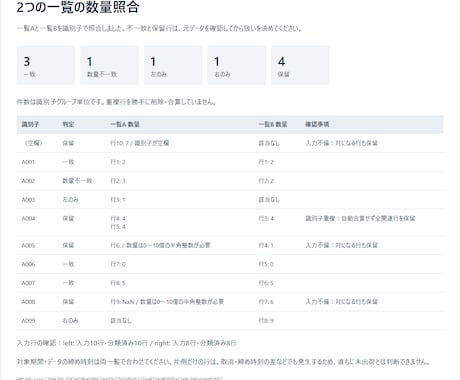
Task: Click 該当なし in the A009 row
Action: 121,321
